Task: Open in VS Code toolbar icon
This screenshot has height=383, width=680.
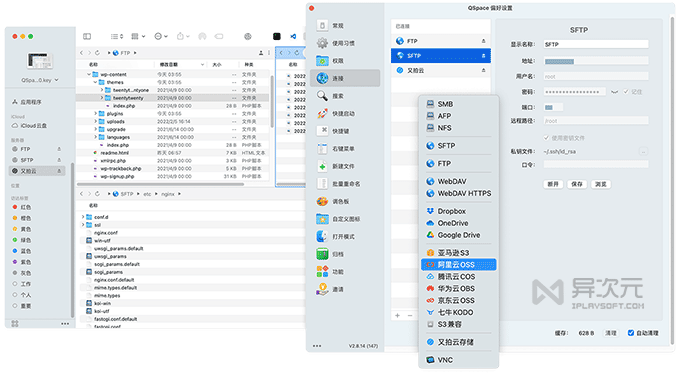Action: [x=293, y=36]
